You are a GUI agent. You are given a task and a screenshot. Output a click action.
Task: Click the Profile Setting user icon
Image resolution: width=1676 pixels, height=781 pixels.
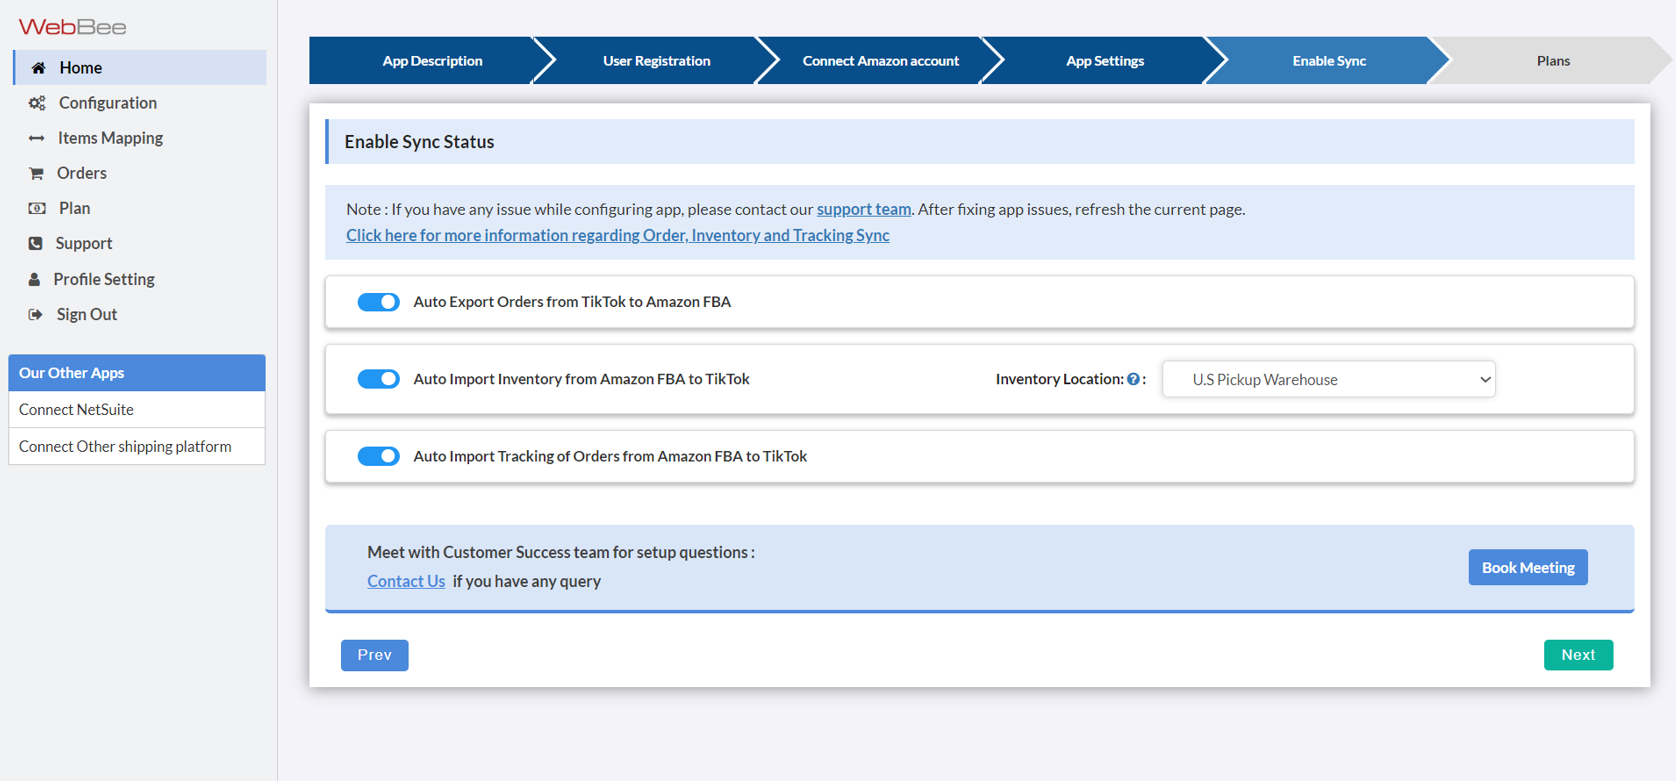[35, 279]
